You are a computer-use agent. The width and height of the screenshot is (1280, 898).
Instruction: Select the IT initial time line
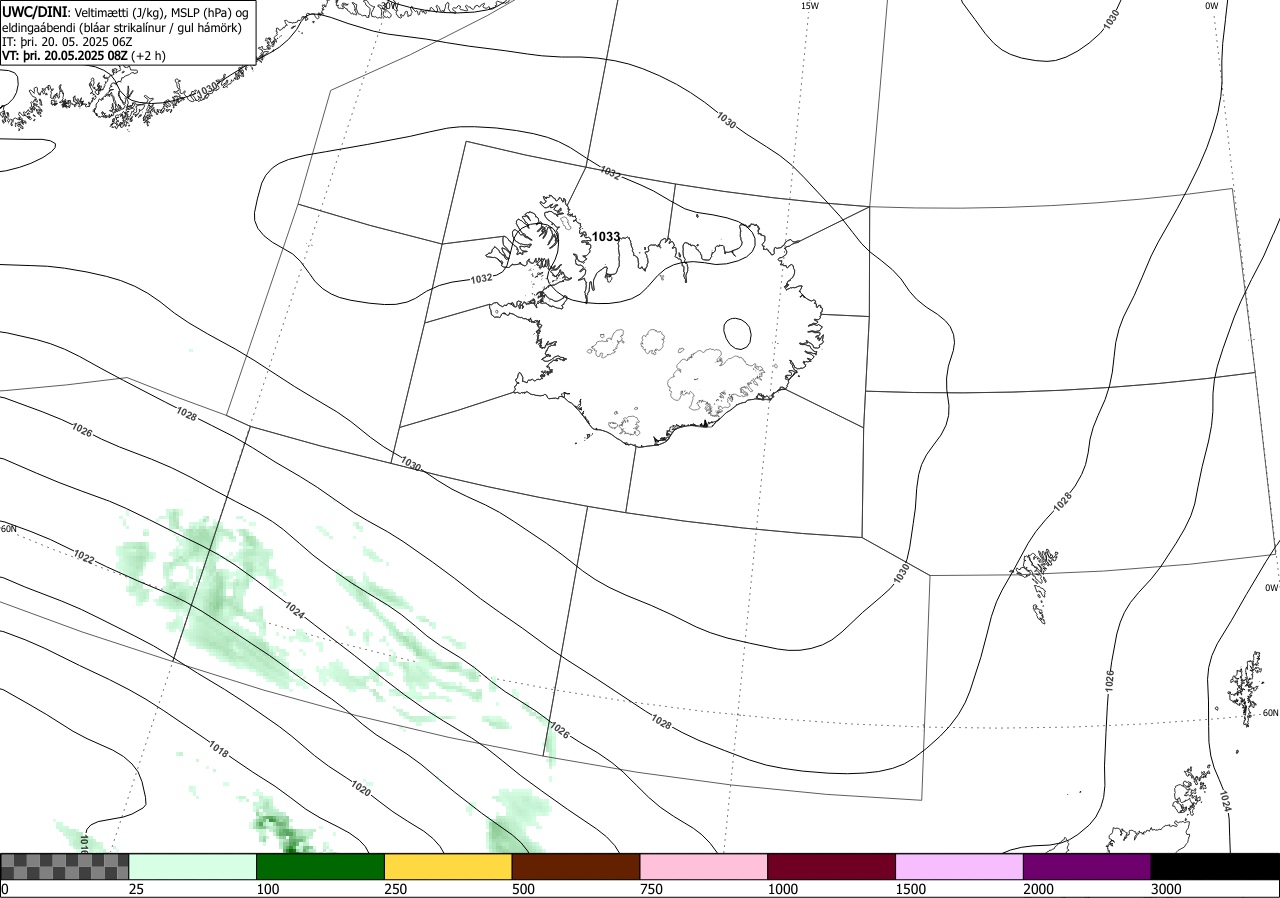coord(68,42)
